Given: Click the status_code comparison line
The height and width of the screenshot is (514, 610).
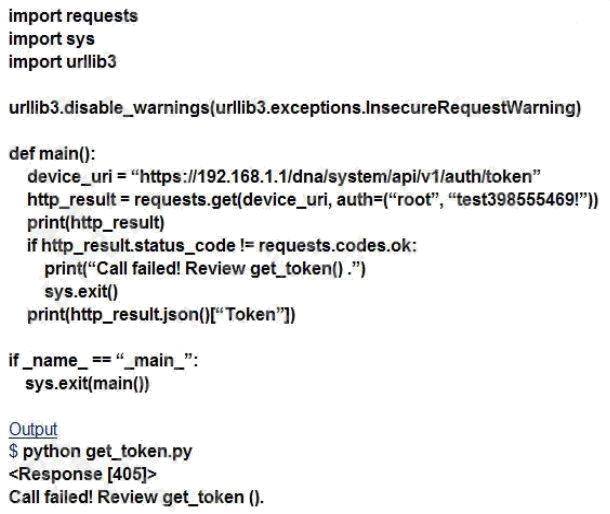Looking at the screenshot, I should [x=222, y=246].
